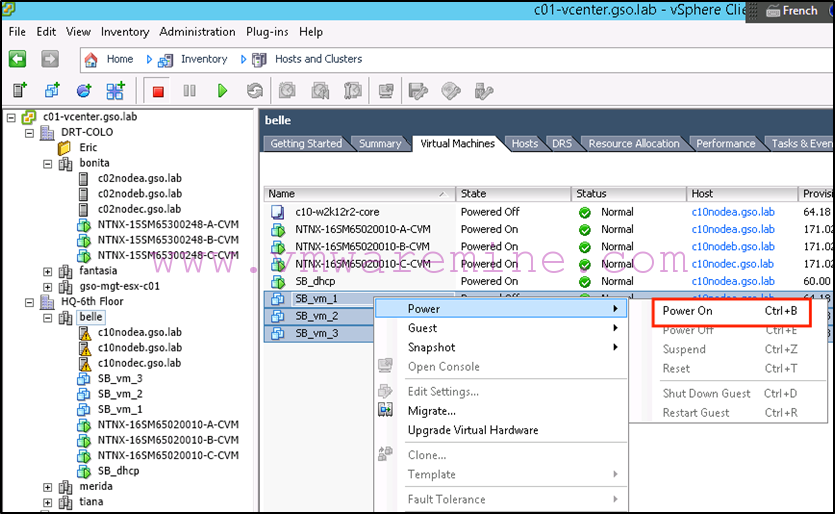Collapse the belle cluster node
835x514 pixels.
[47, 318]
